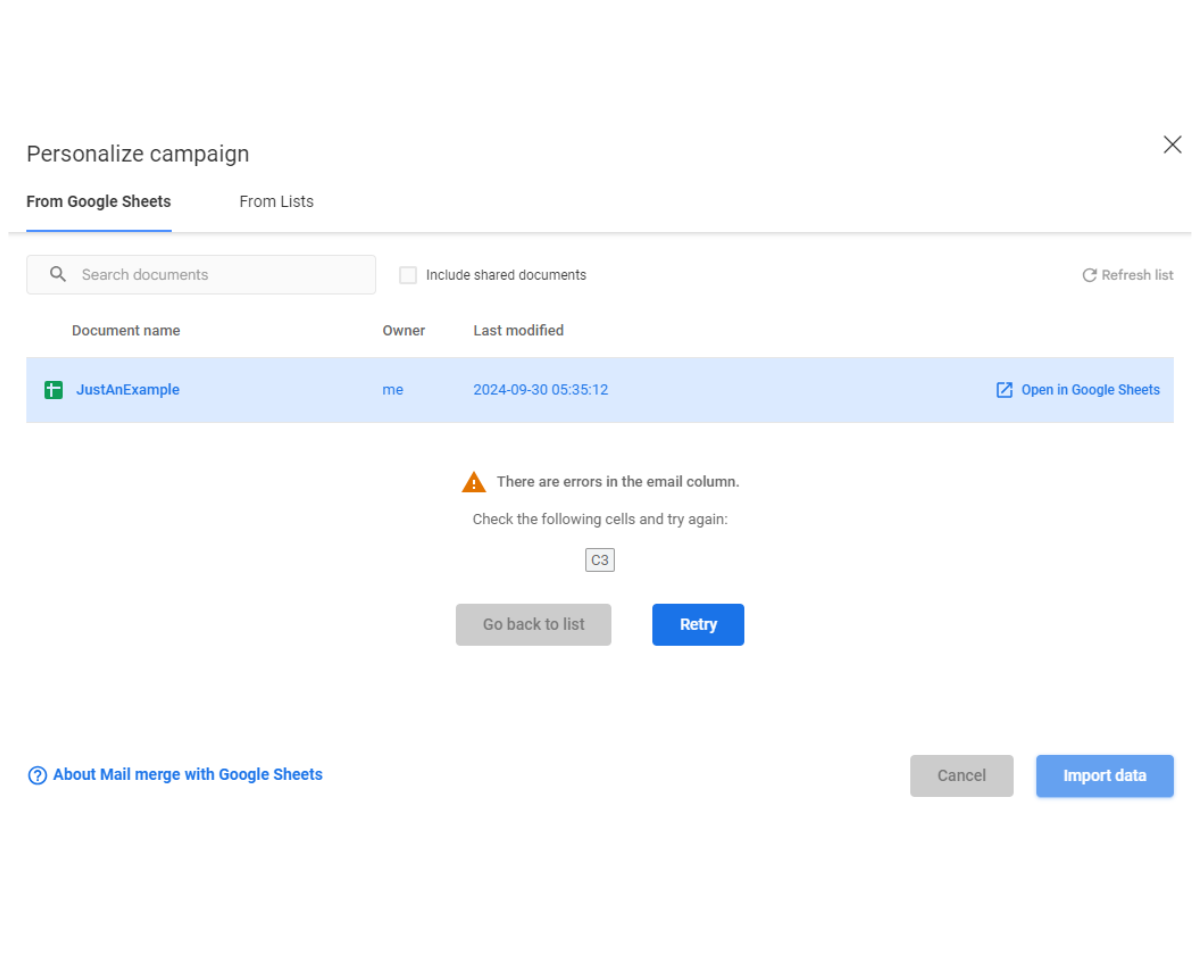Viewport: 1200px width, 960px height.
Task: Click Open in Google Sheets link
Action: 1078,390
